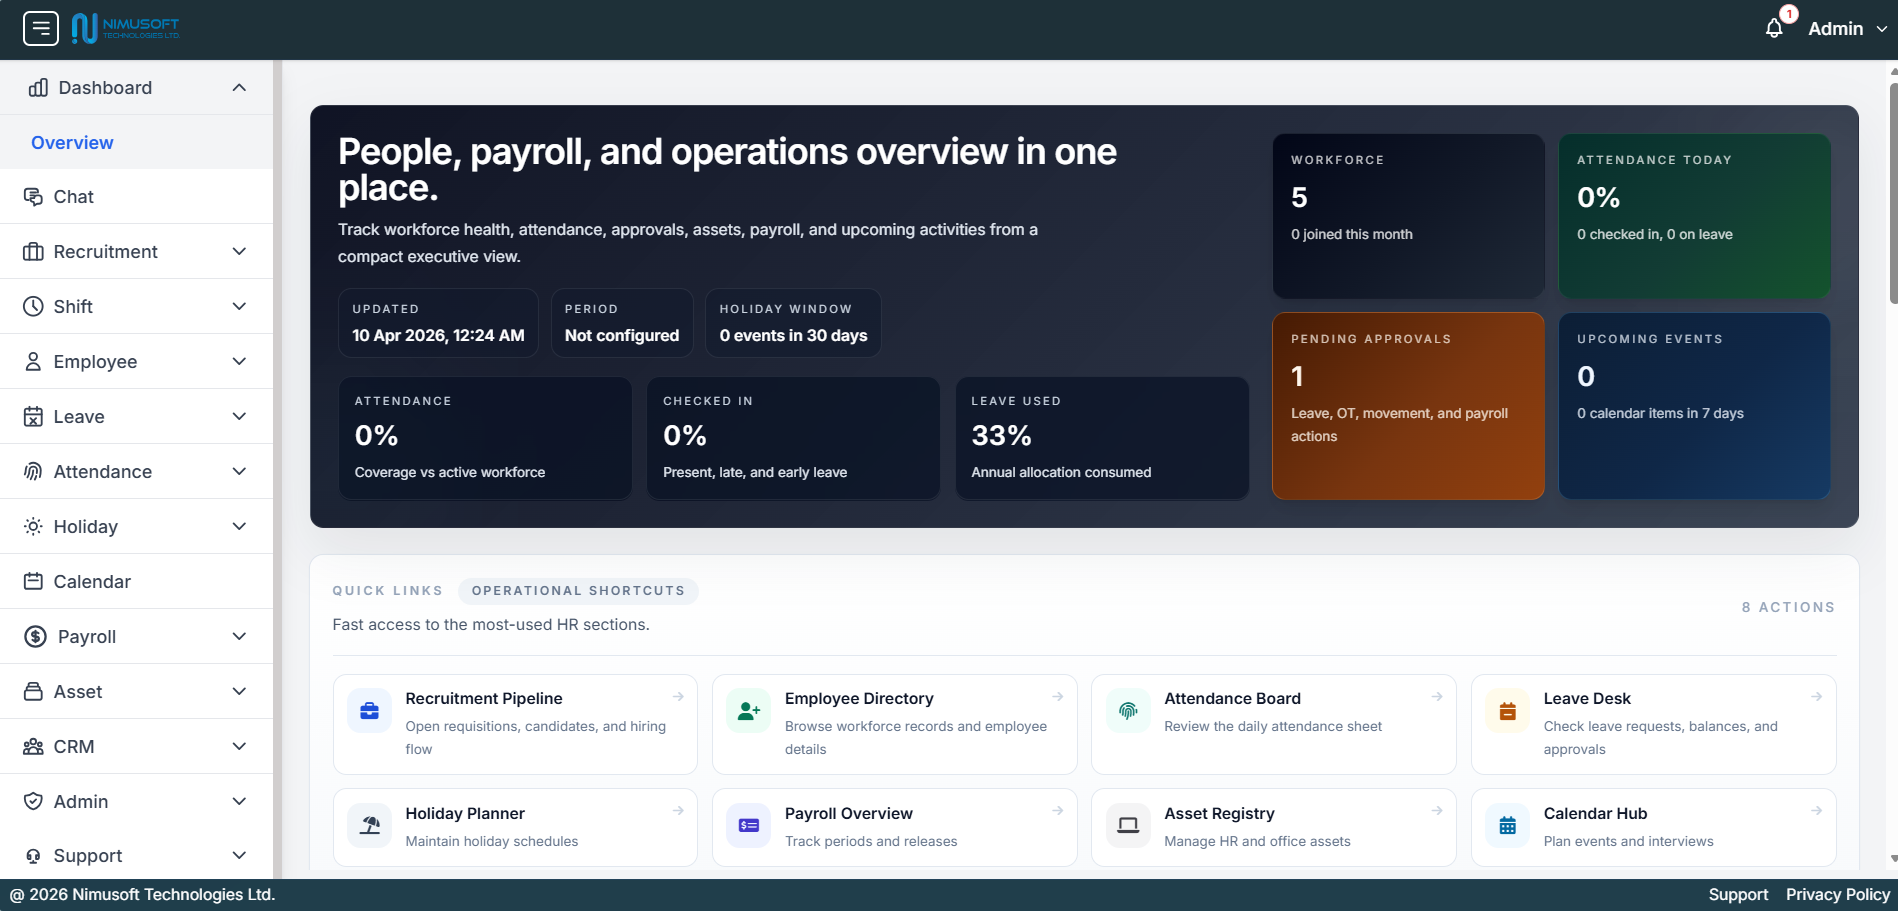The width and height of the screenshot is (1898, 911).
Task: Click the Employee Directory person icon
Action: [x=748, y=710]
